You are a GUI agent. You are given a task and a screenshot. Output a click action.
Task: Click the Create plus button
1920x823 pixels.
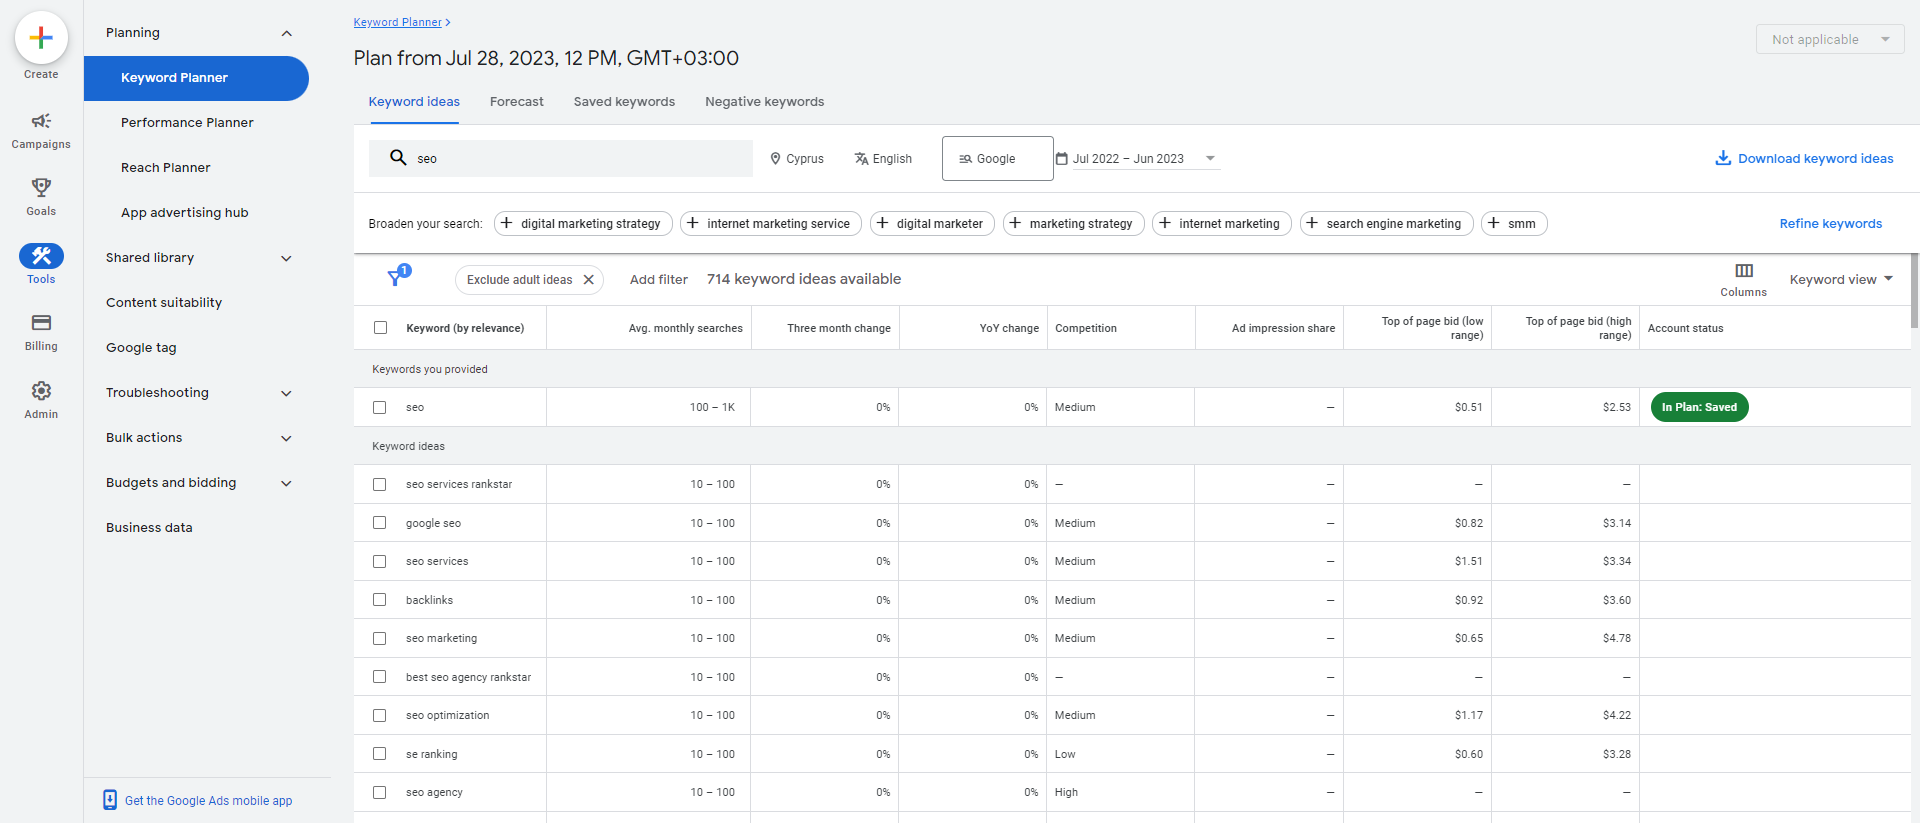point(41,38)
